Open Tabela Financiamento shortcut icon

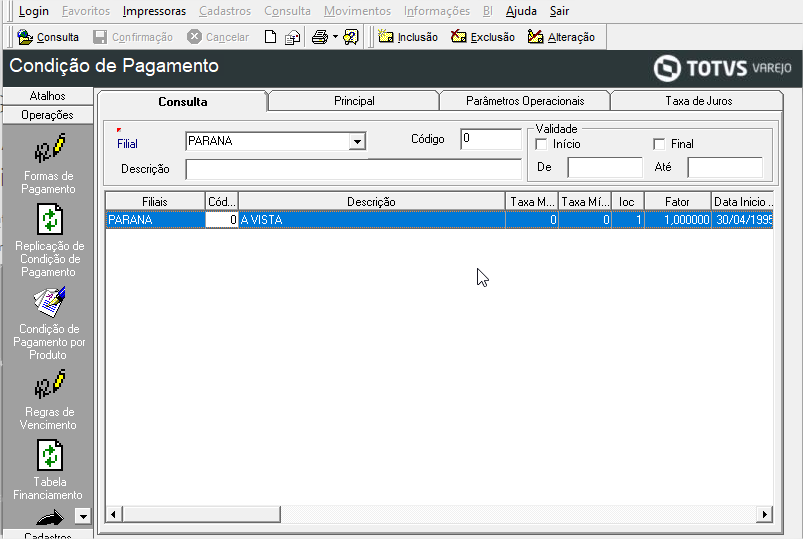click(50, 455)
